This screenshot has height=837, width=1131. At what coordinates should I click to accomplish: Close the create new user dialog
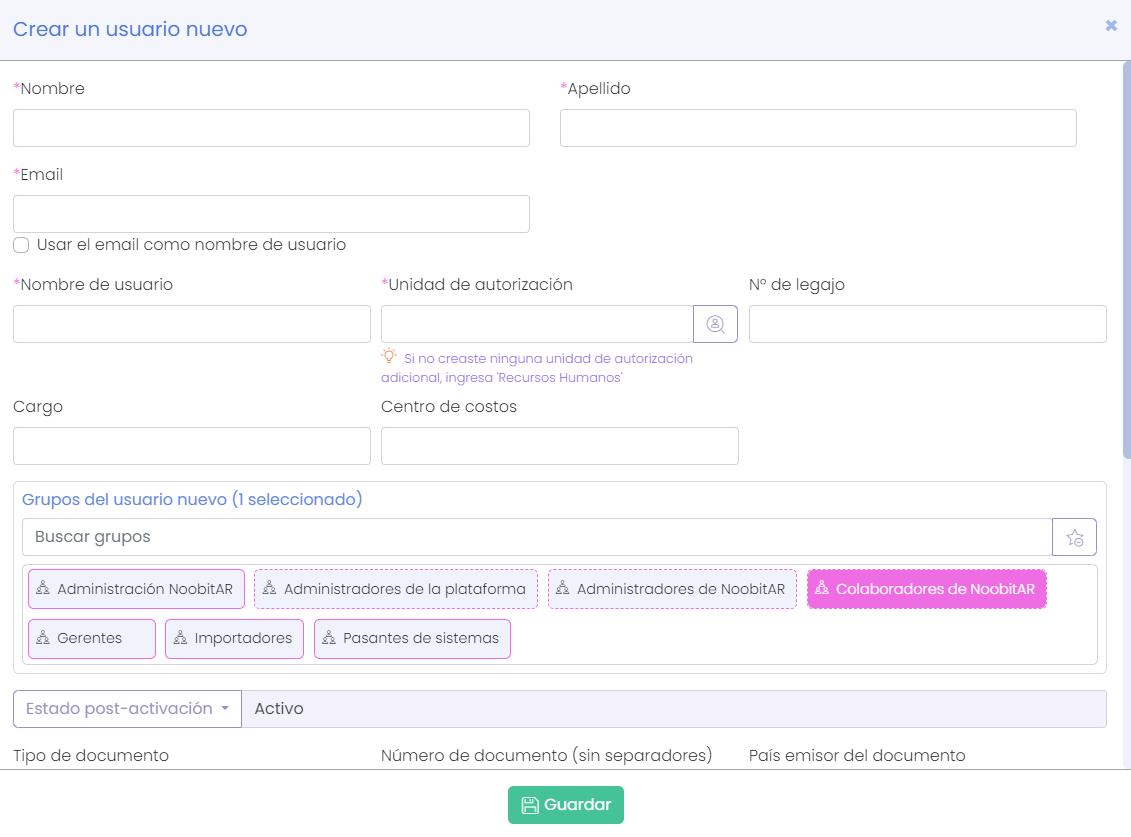1110,26
